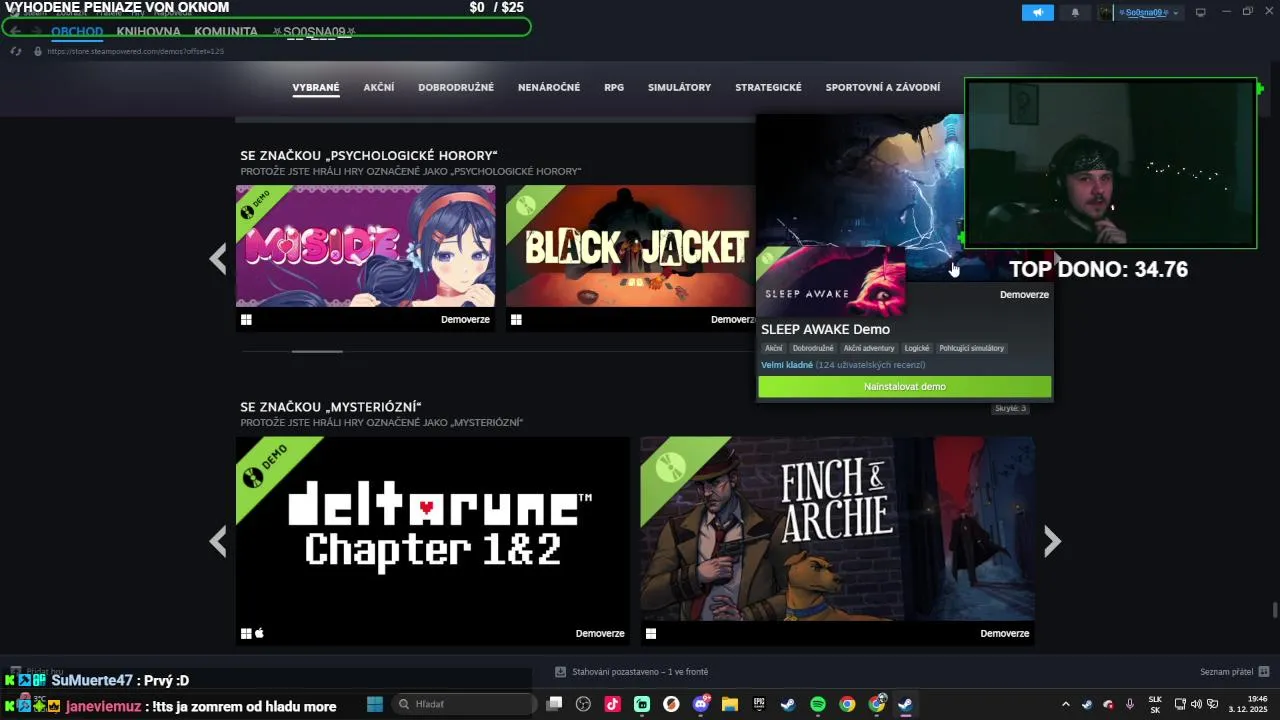Click the microphone icon in system tray
1280x720 pixels.
(1130, 704)
